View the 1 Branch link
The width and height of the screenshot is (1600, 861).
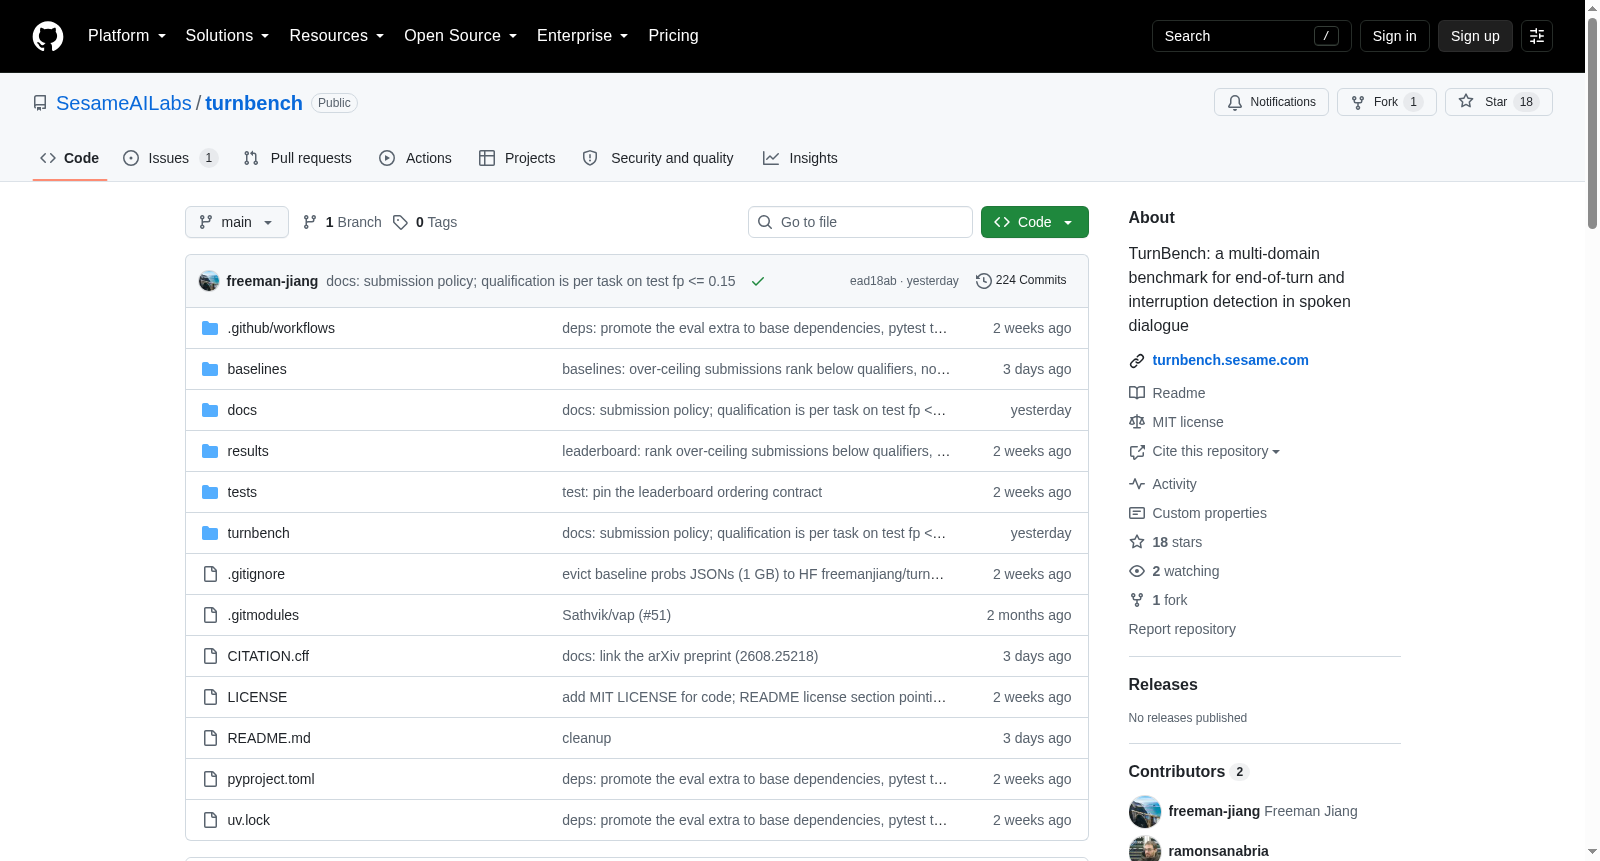(342, 222)
